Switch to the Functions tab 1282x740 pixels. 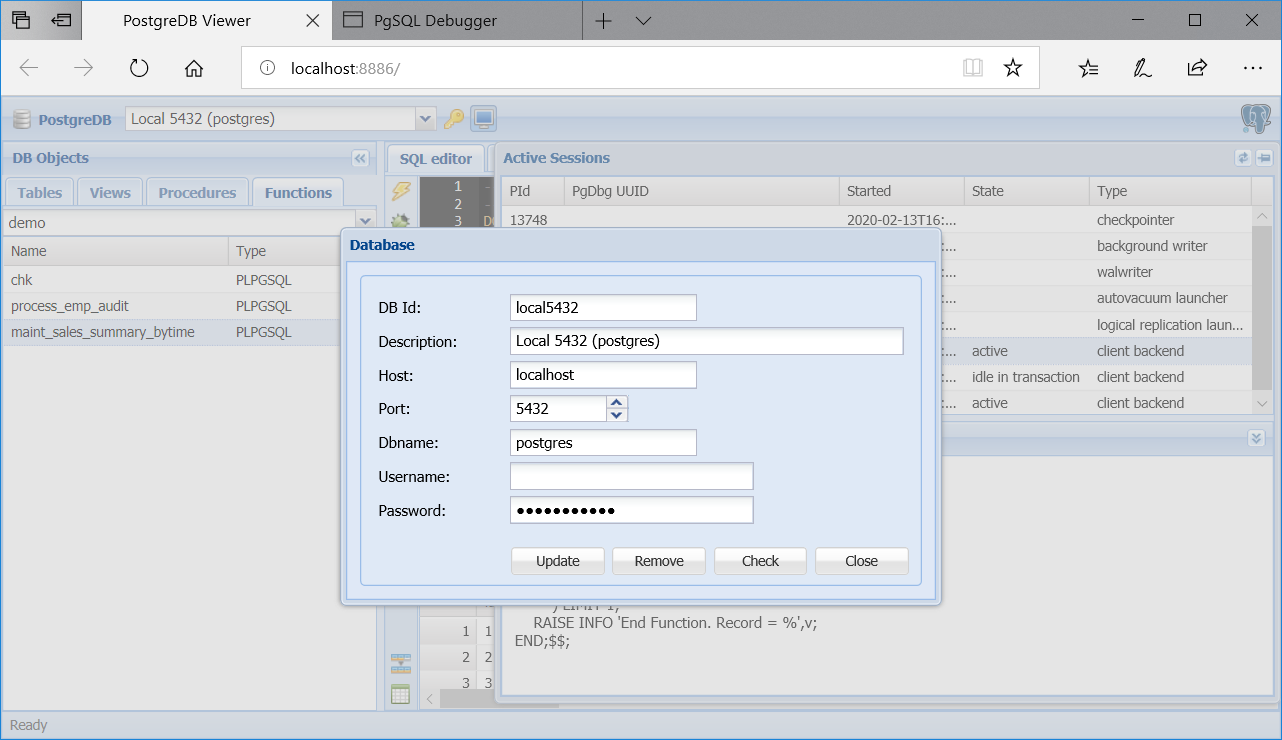click(298, 193)
